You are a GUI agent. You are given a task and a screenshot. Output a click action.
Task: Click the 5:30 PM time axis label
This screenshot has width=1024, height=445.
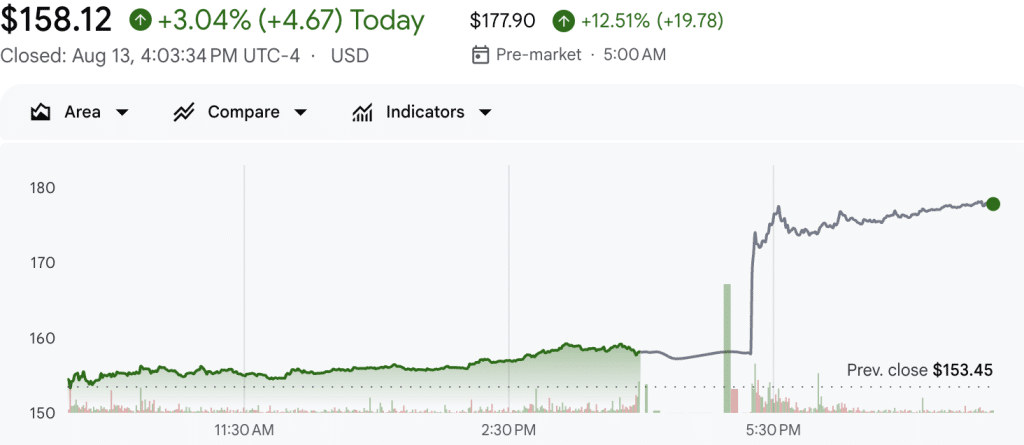[x=773, y=431]
